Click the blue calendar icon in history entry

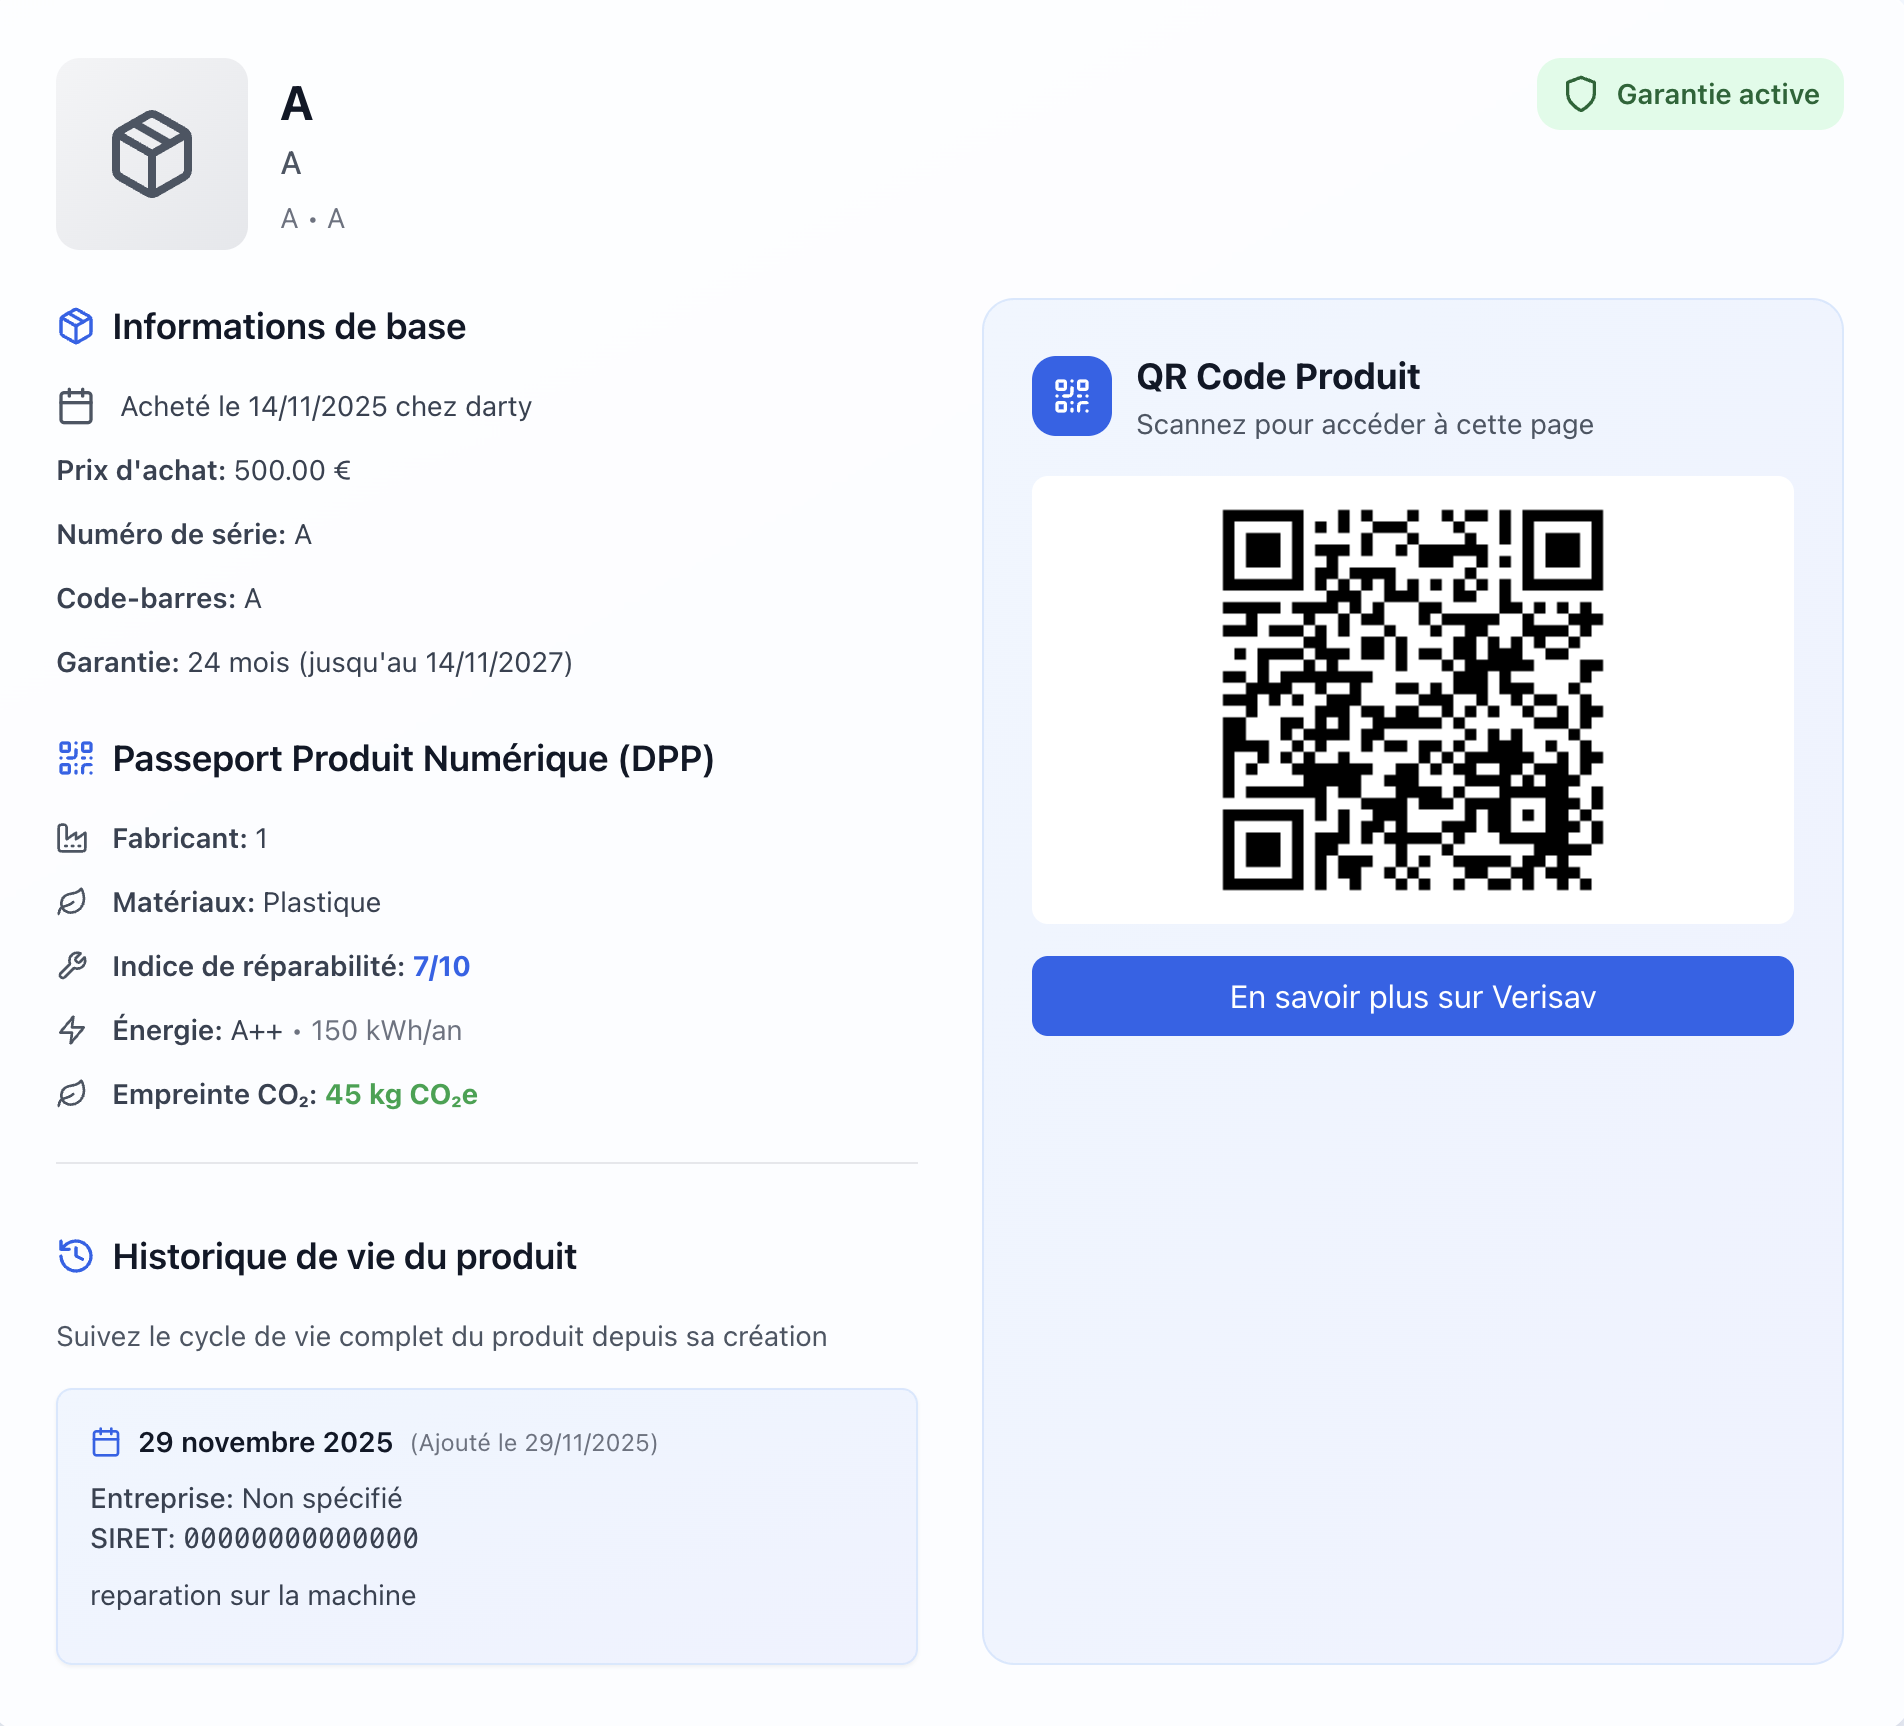click(x=106, y=1442)
